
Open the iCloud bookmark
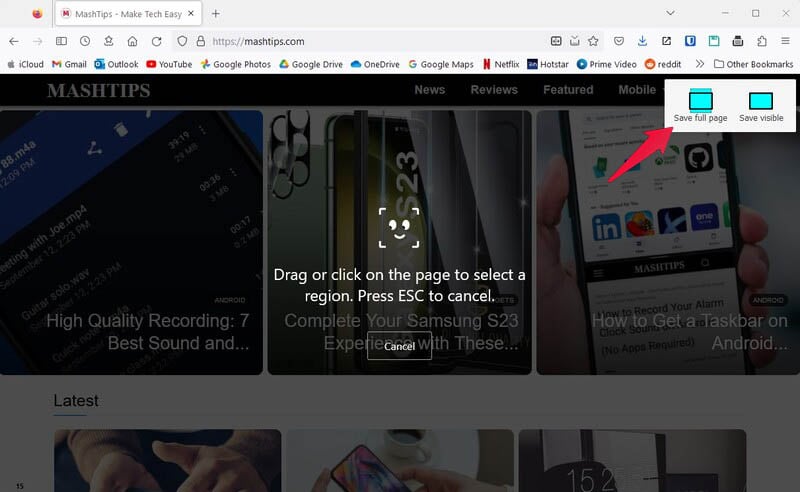[x=26, y=64]
